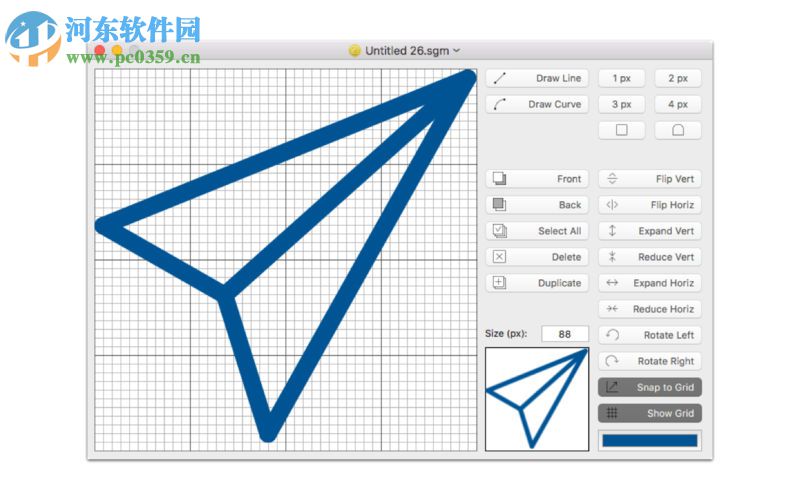Click the Expand Vert button
This screenshot has height=500, width=800.
tap(649, 231)
